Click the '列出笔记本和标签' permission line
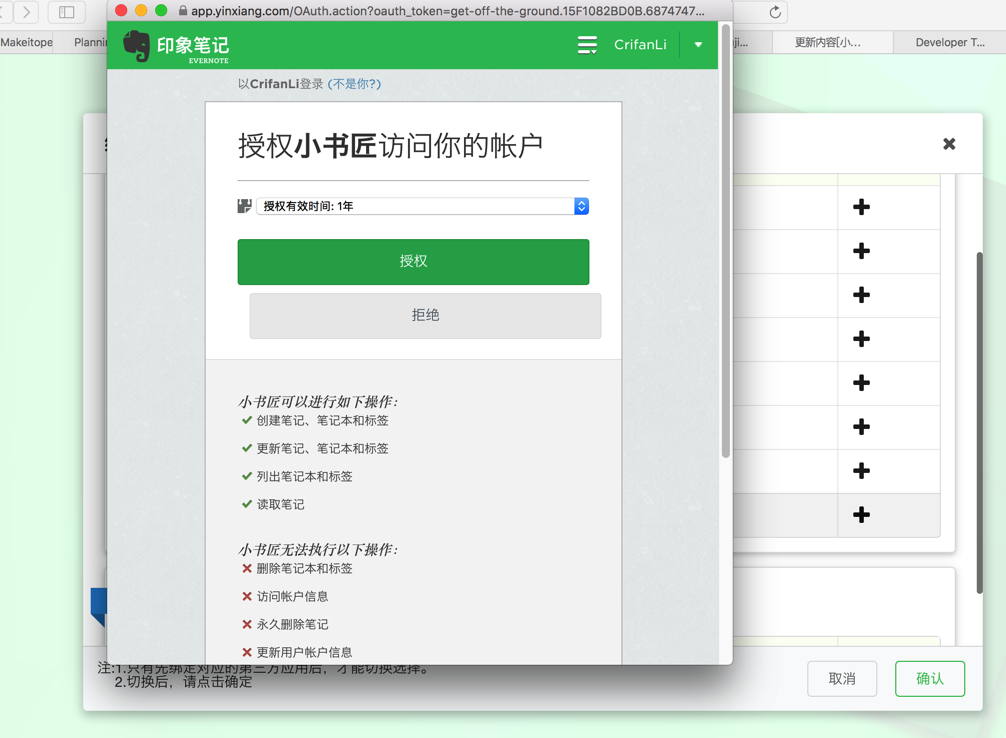The width and height of the screenshot is (1006, 738). coord(305,476)
